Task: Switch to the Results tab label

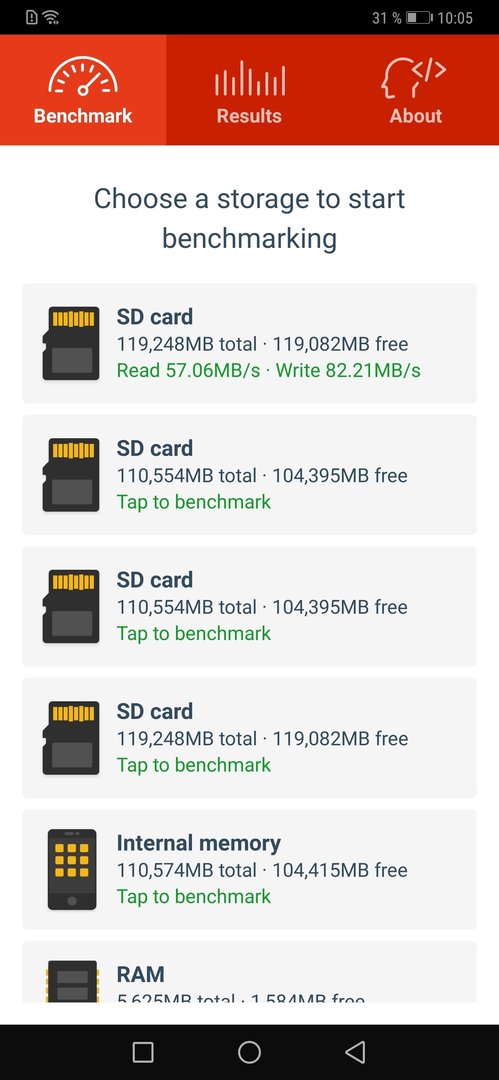Action: click(x=249, y=116)
